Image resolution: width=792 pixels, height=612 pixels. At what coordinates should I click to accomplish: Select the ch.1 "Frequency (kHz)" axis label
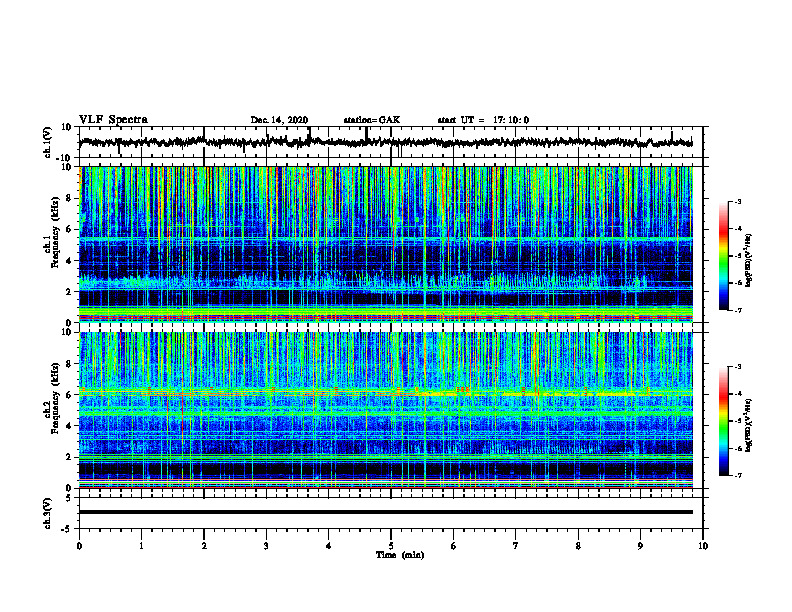pos(53,233)
